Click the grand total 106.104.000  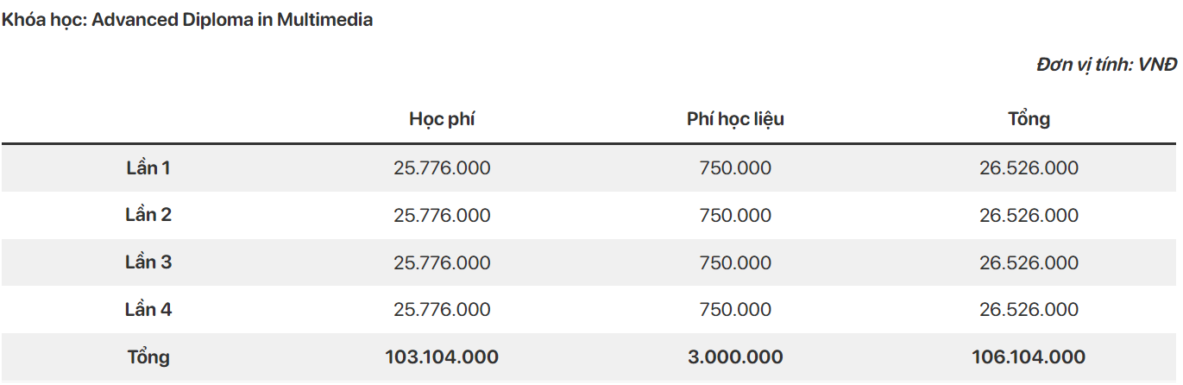(1029, 357)
